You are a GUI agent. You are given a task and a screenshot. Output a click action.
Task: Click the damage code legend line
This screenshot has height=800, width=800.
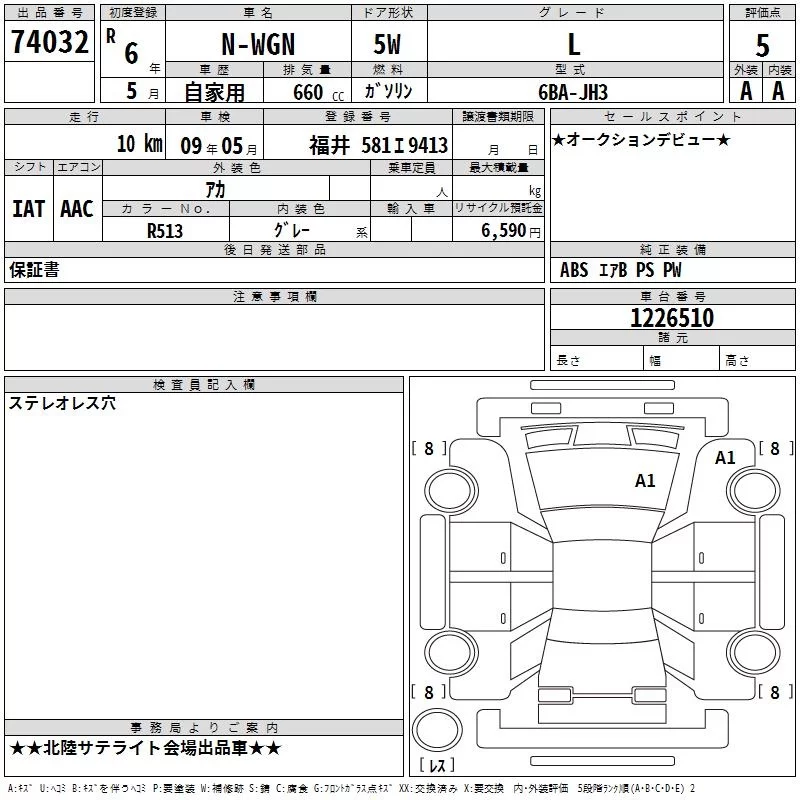click(x=352, y=788)
